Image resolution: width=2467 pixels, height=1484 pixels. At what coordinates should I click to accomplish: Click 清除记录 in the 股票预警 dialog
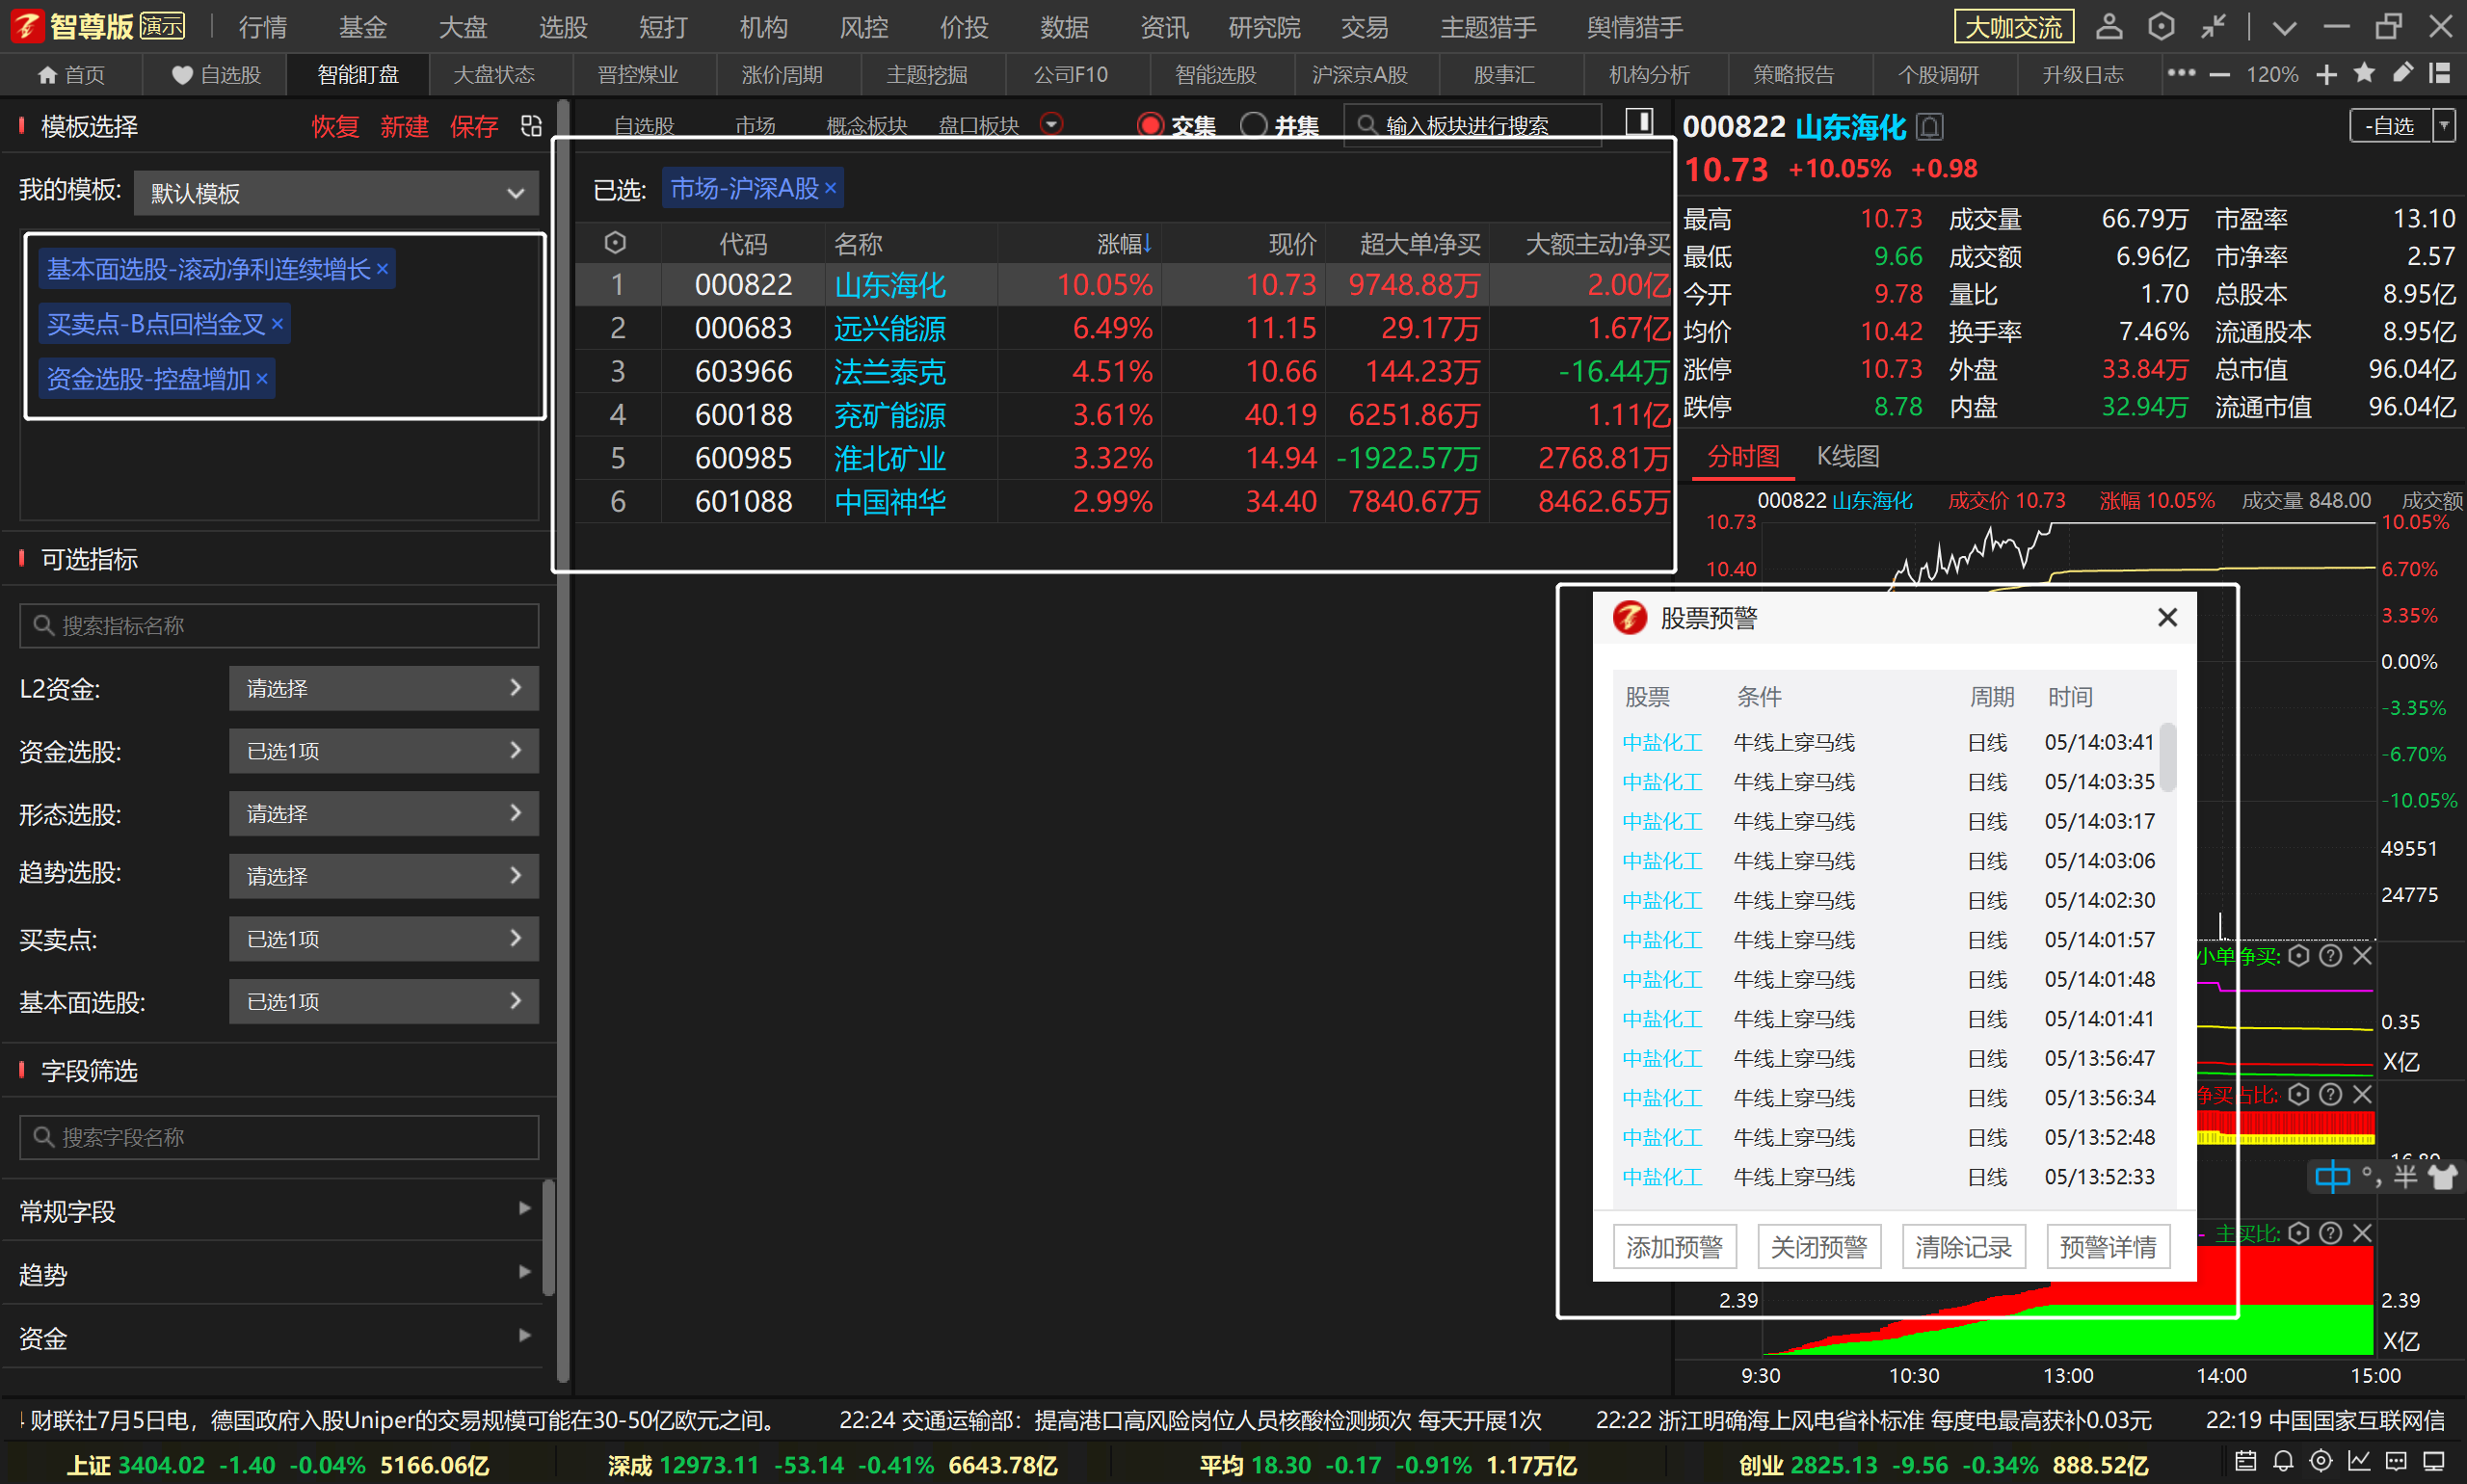point(1963,1247)
